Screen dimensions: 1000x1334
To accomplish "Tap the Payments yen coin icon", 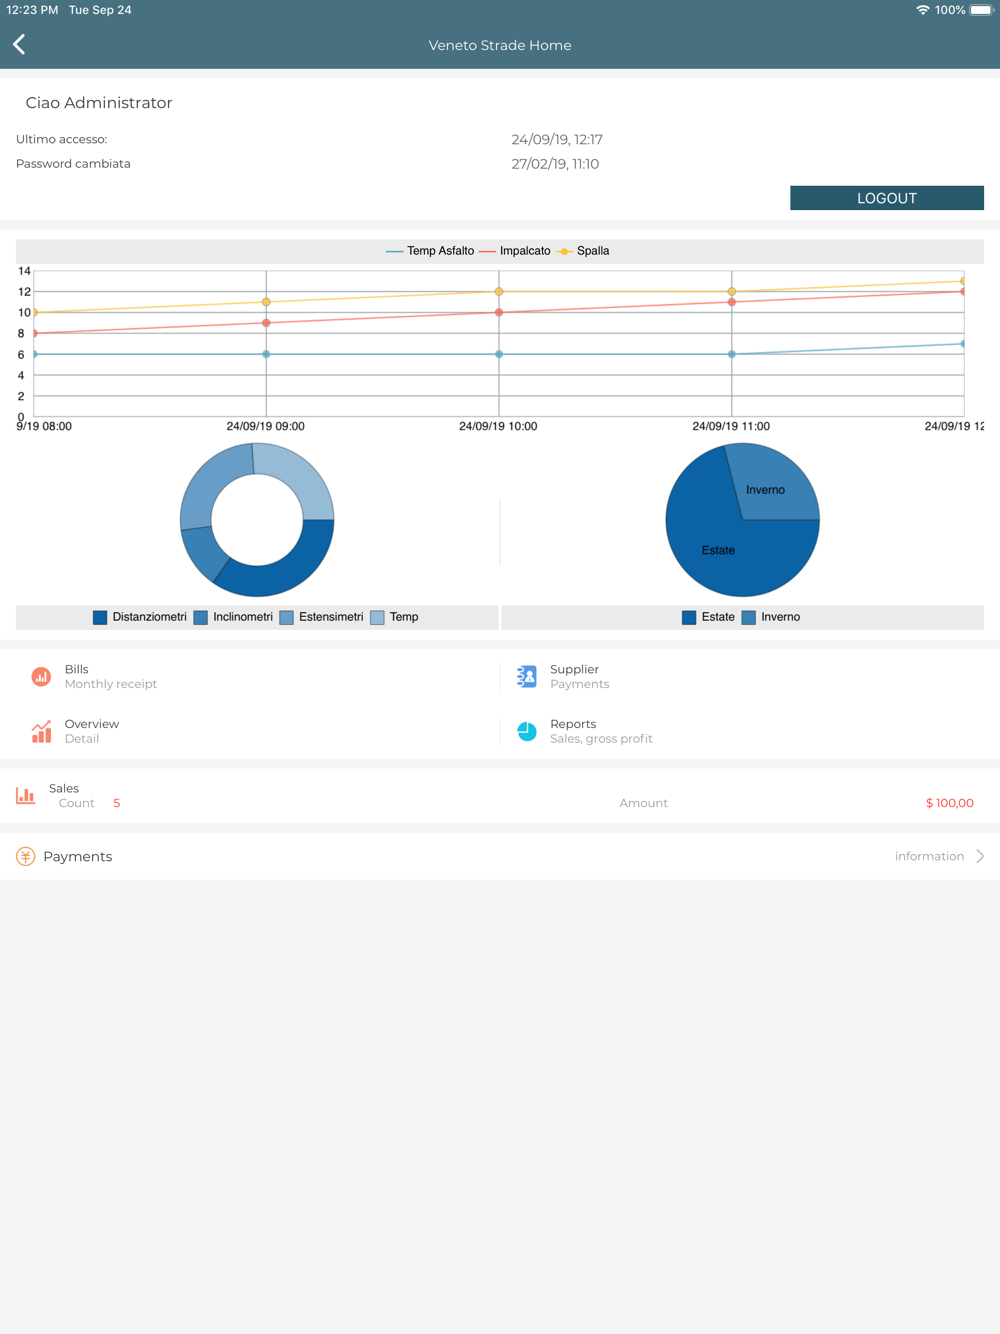I will click(x=26, y=856).
